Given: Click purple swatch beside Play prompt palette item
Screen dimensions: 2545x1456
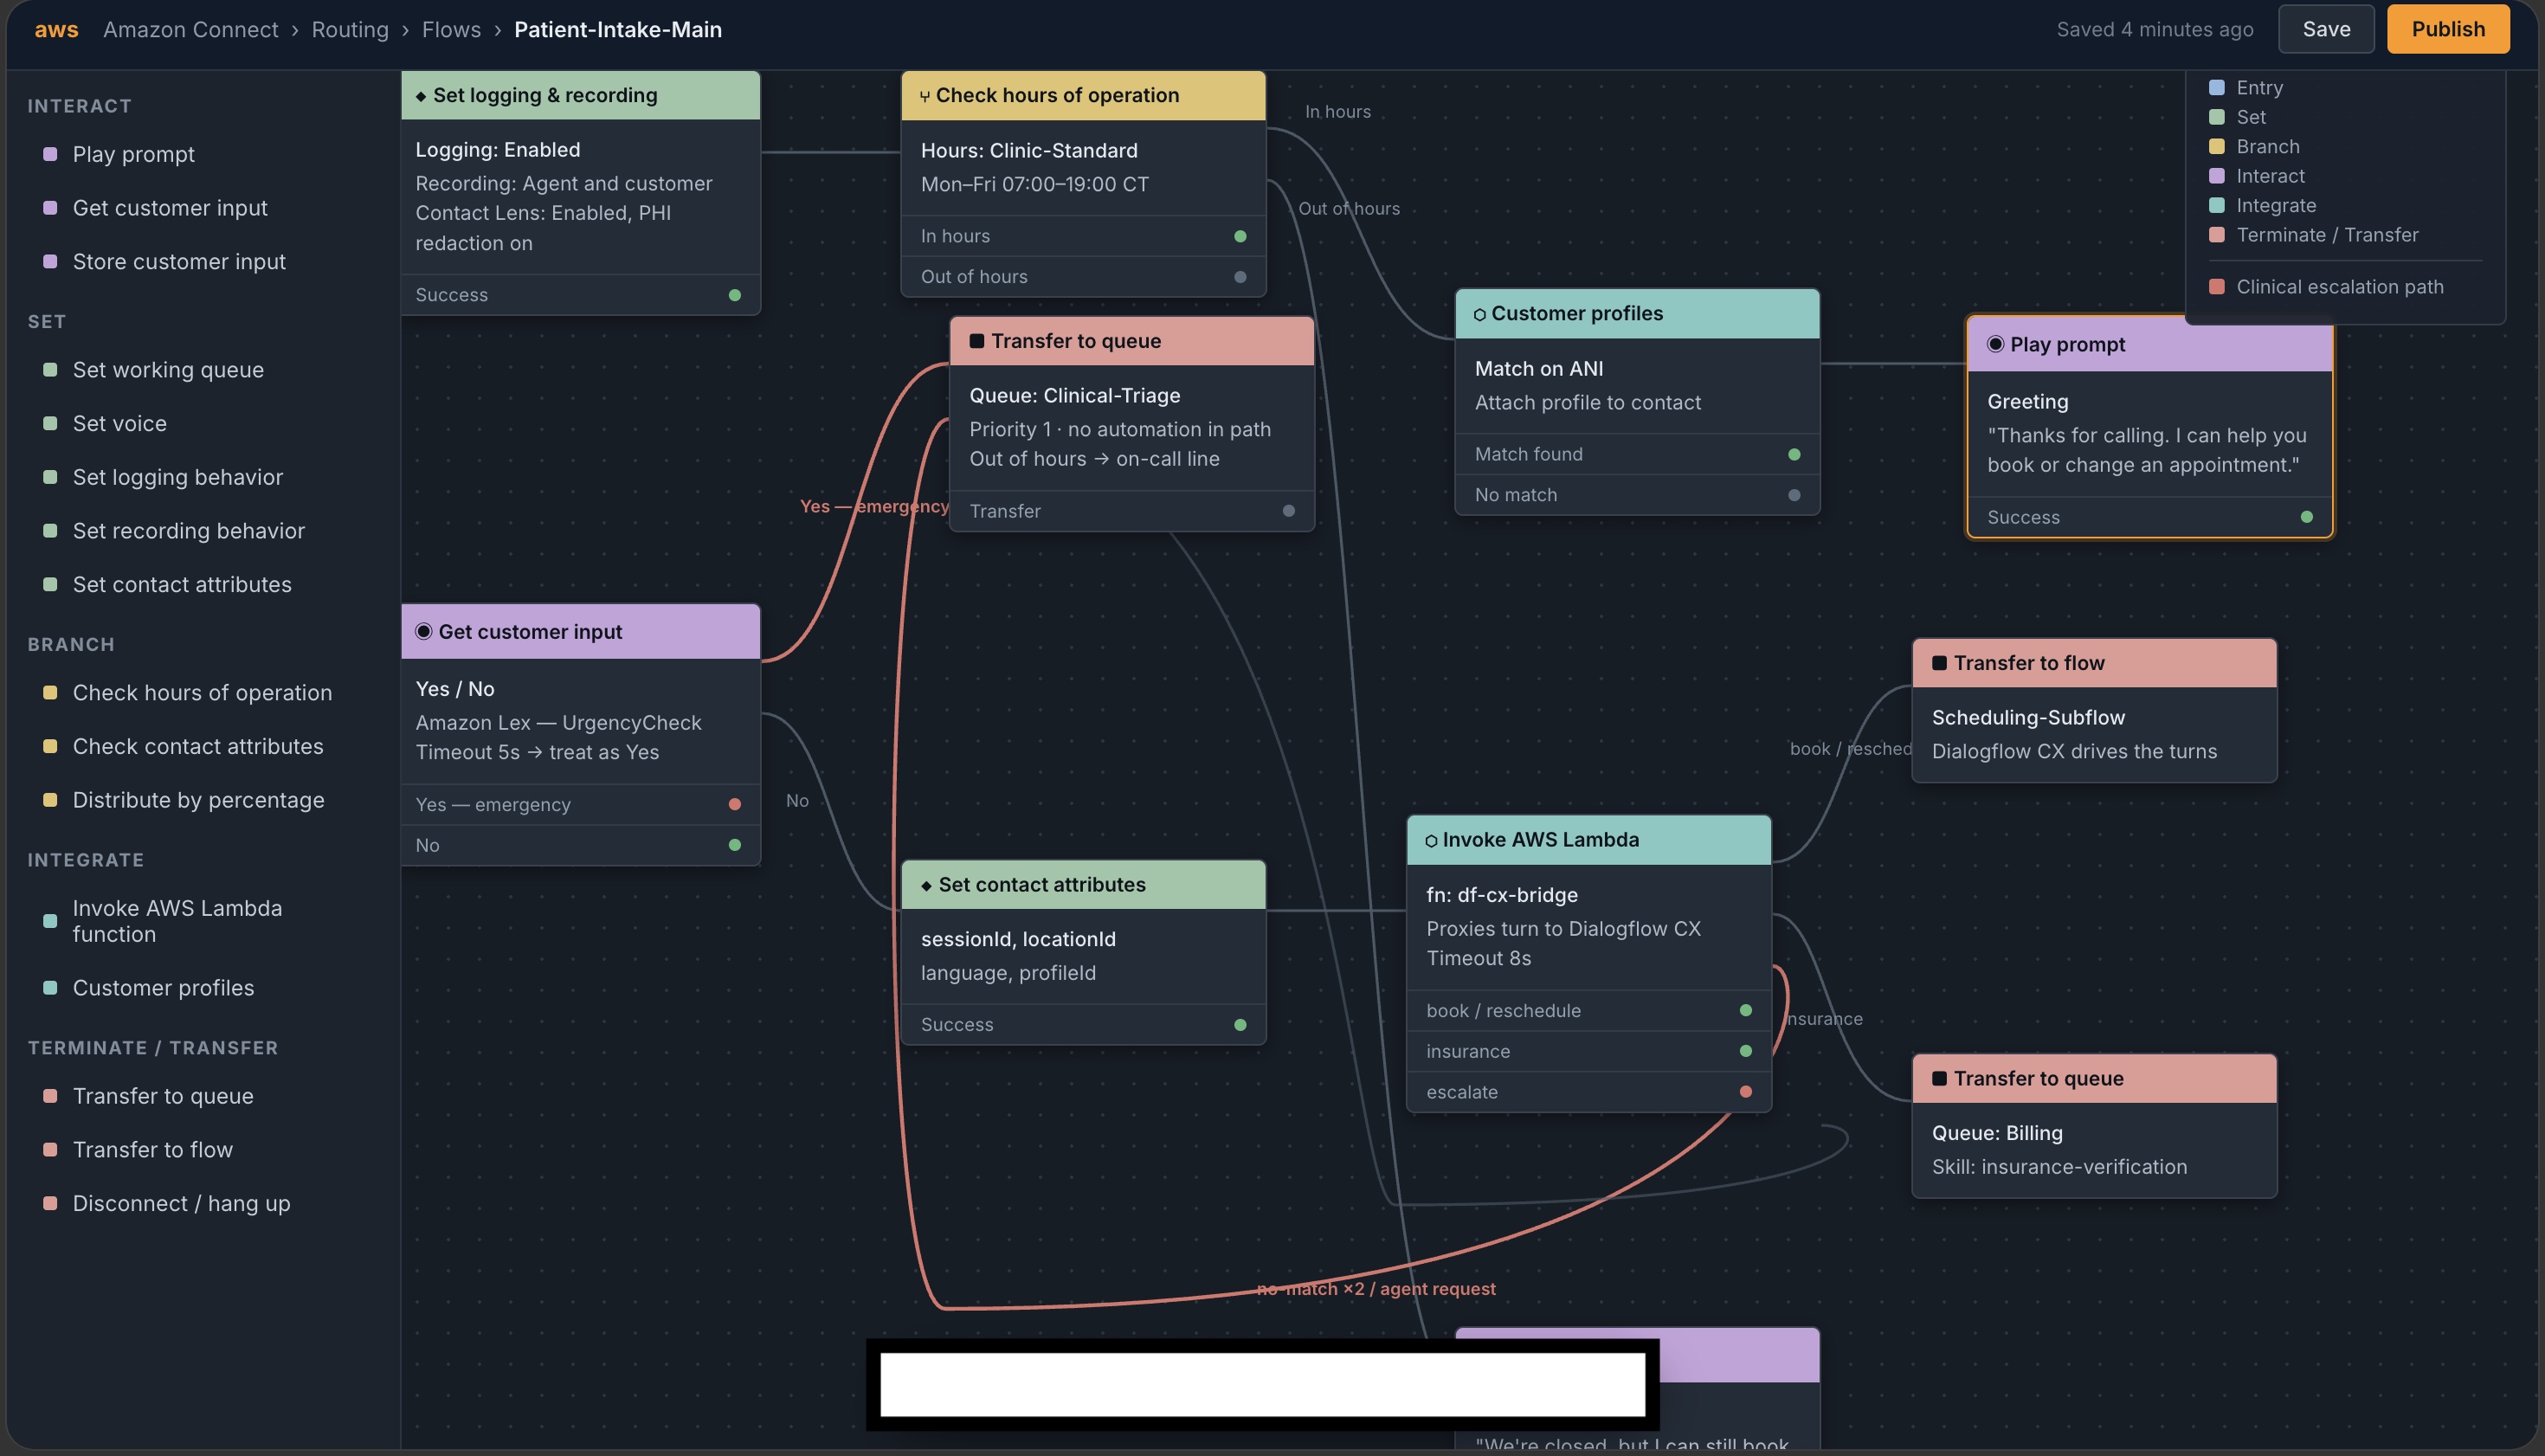Looking at the screenshot, I should pos(50,154).
